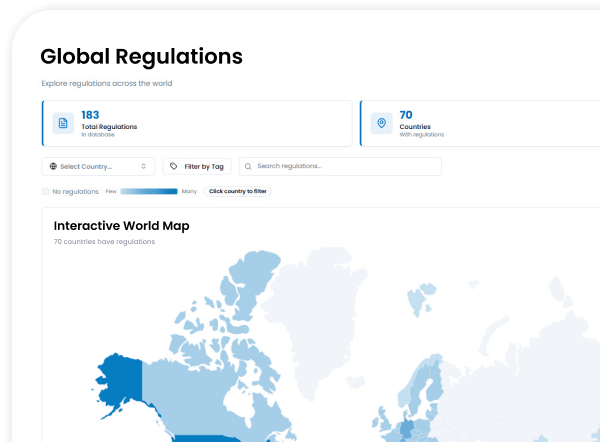Viewport: 600px width, 442px height.
Task: Click the 'No regulations' legend label
Action: (x=75, y=191)
